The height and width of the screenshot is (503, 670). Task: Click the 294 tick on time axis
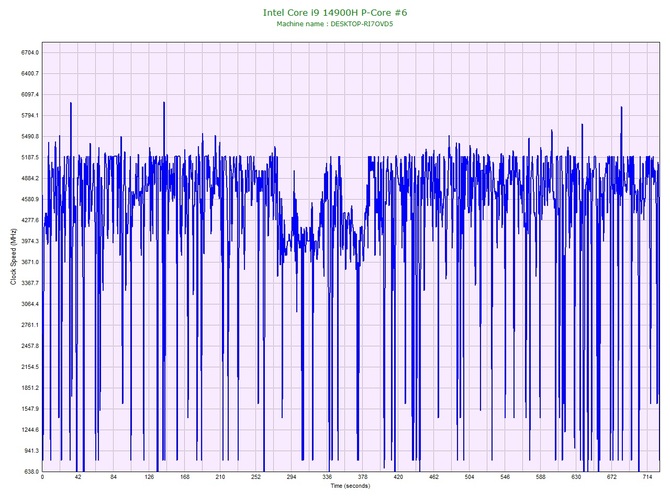(291, 477)
